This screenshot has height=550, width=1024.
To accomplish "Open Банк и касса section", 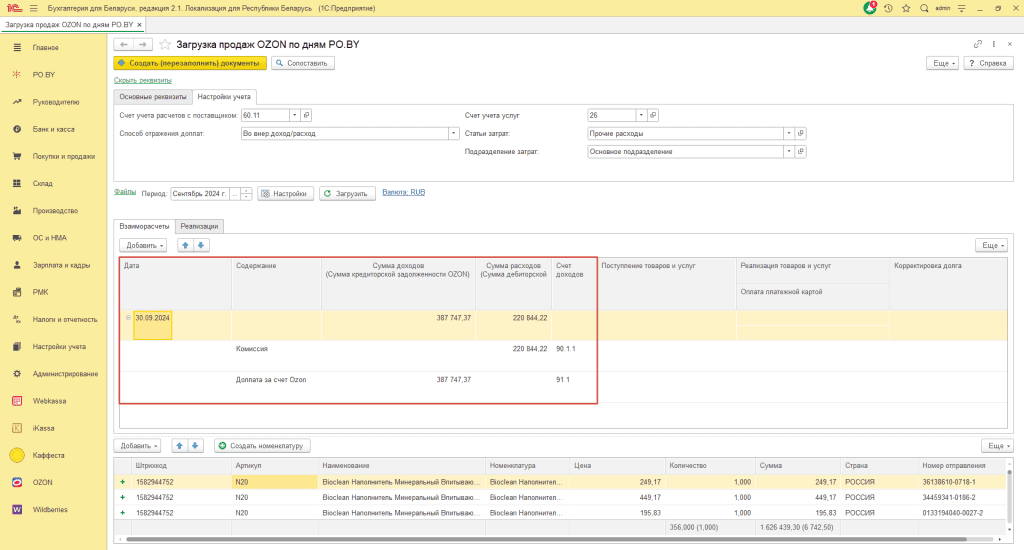I will point(54,129).
